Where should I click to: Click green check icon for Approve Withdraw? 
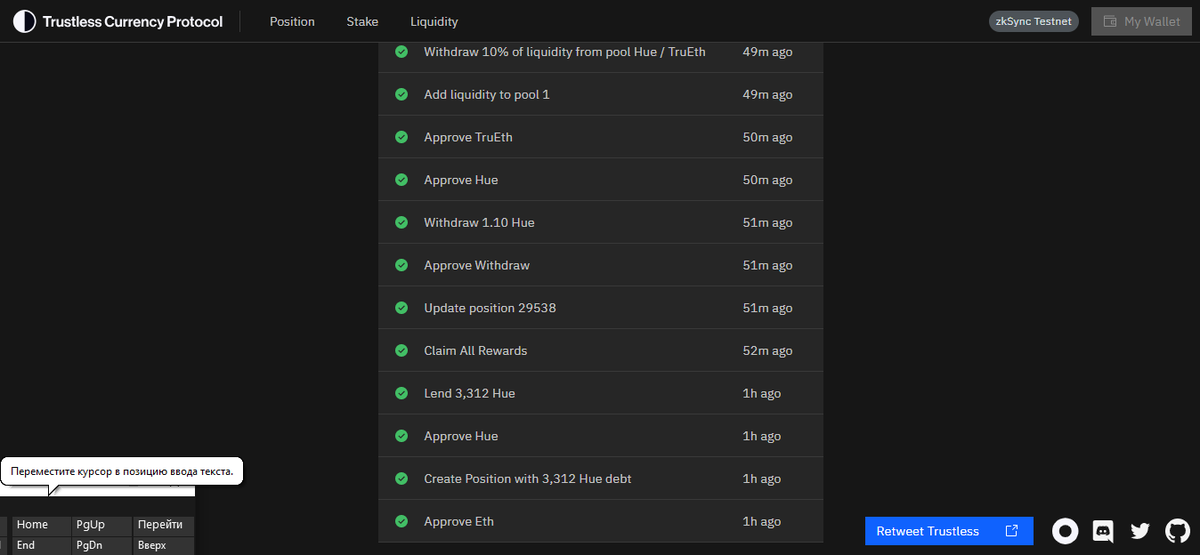tap(401, 265)
